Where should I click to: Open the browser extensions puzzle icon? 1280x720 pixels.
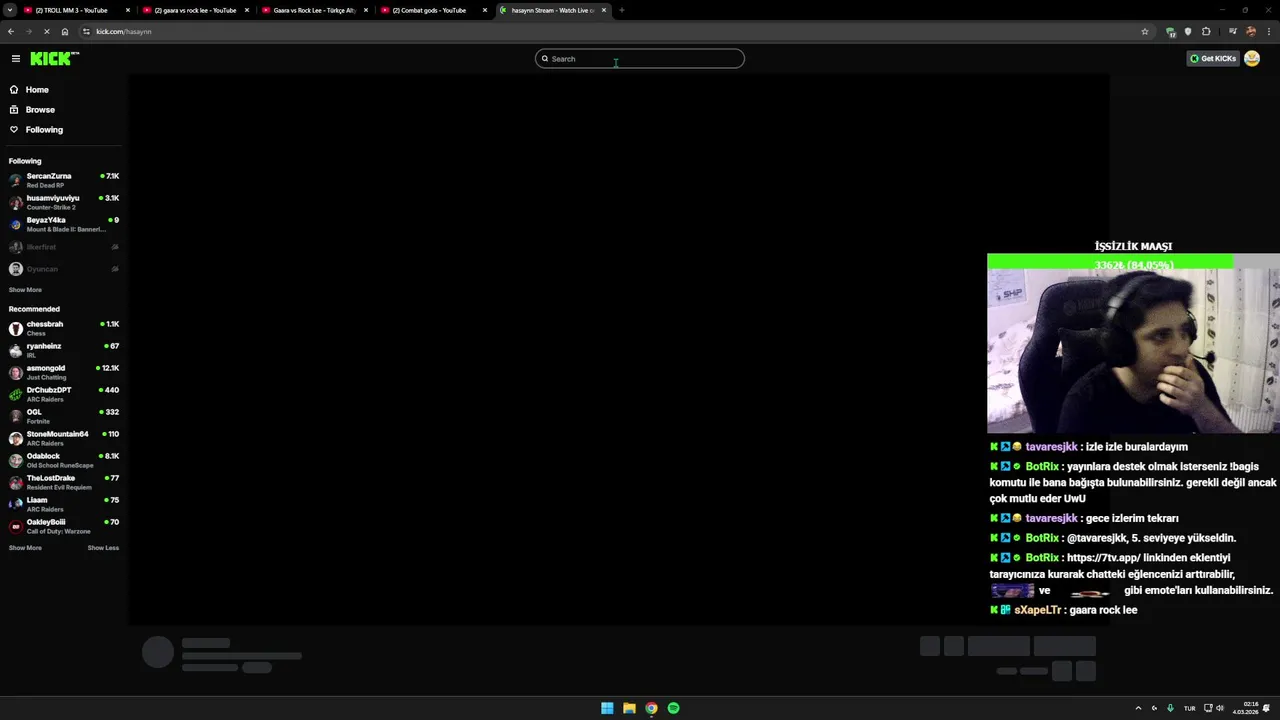[x=1206, y=31]
